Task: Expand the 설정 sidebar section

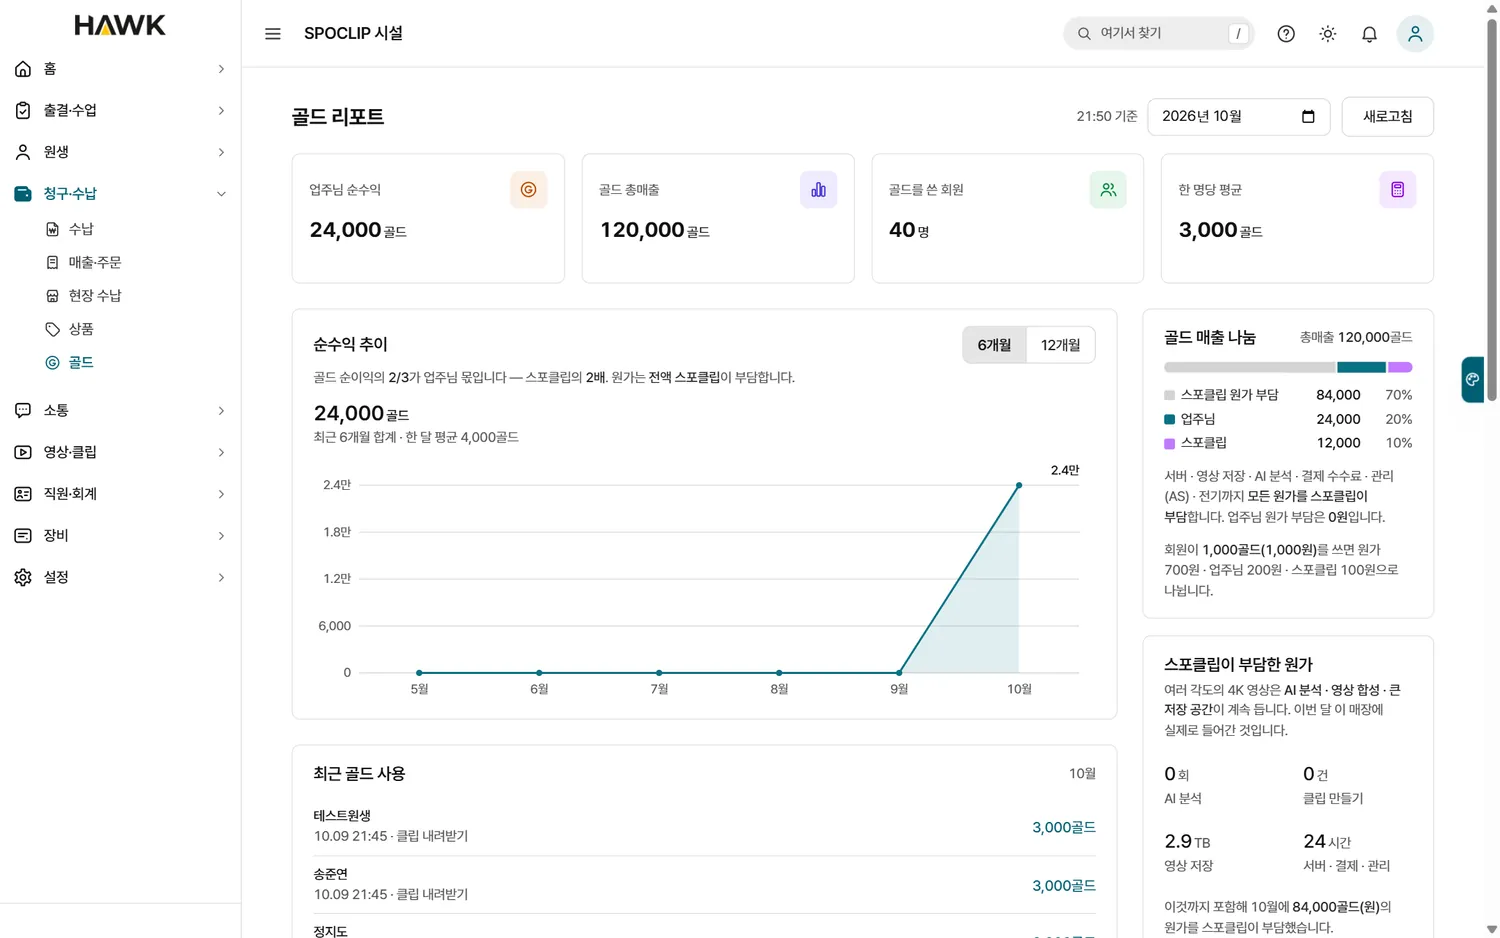Action: 120,577
